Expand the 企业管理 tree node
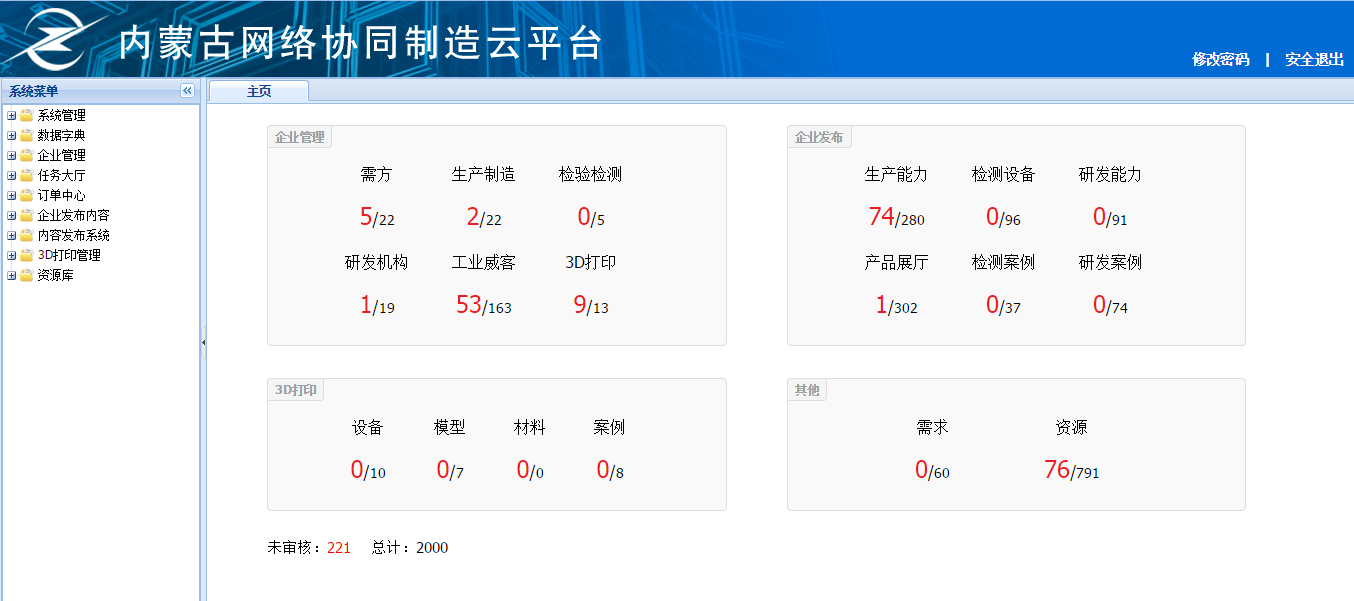1354x601 pixels. 12,156
